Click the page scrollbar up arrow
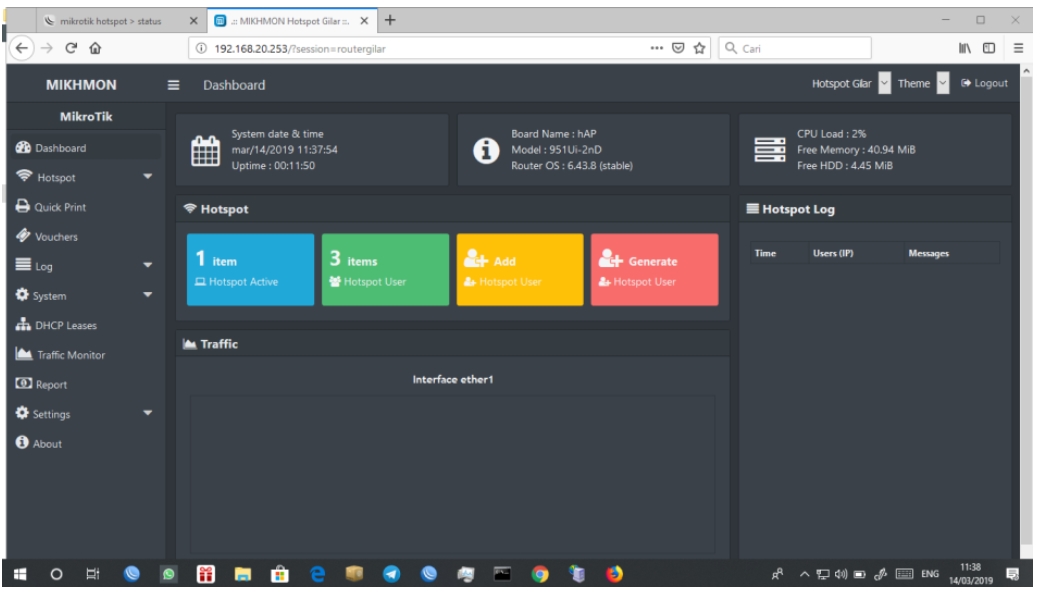The height and width of the screenshot is (596, 1040). click(1026, 70)
